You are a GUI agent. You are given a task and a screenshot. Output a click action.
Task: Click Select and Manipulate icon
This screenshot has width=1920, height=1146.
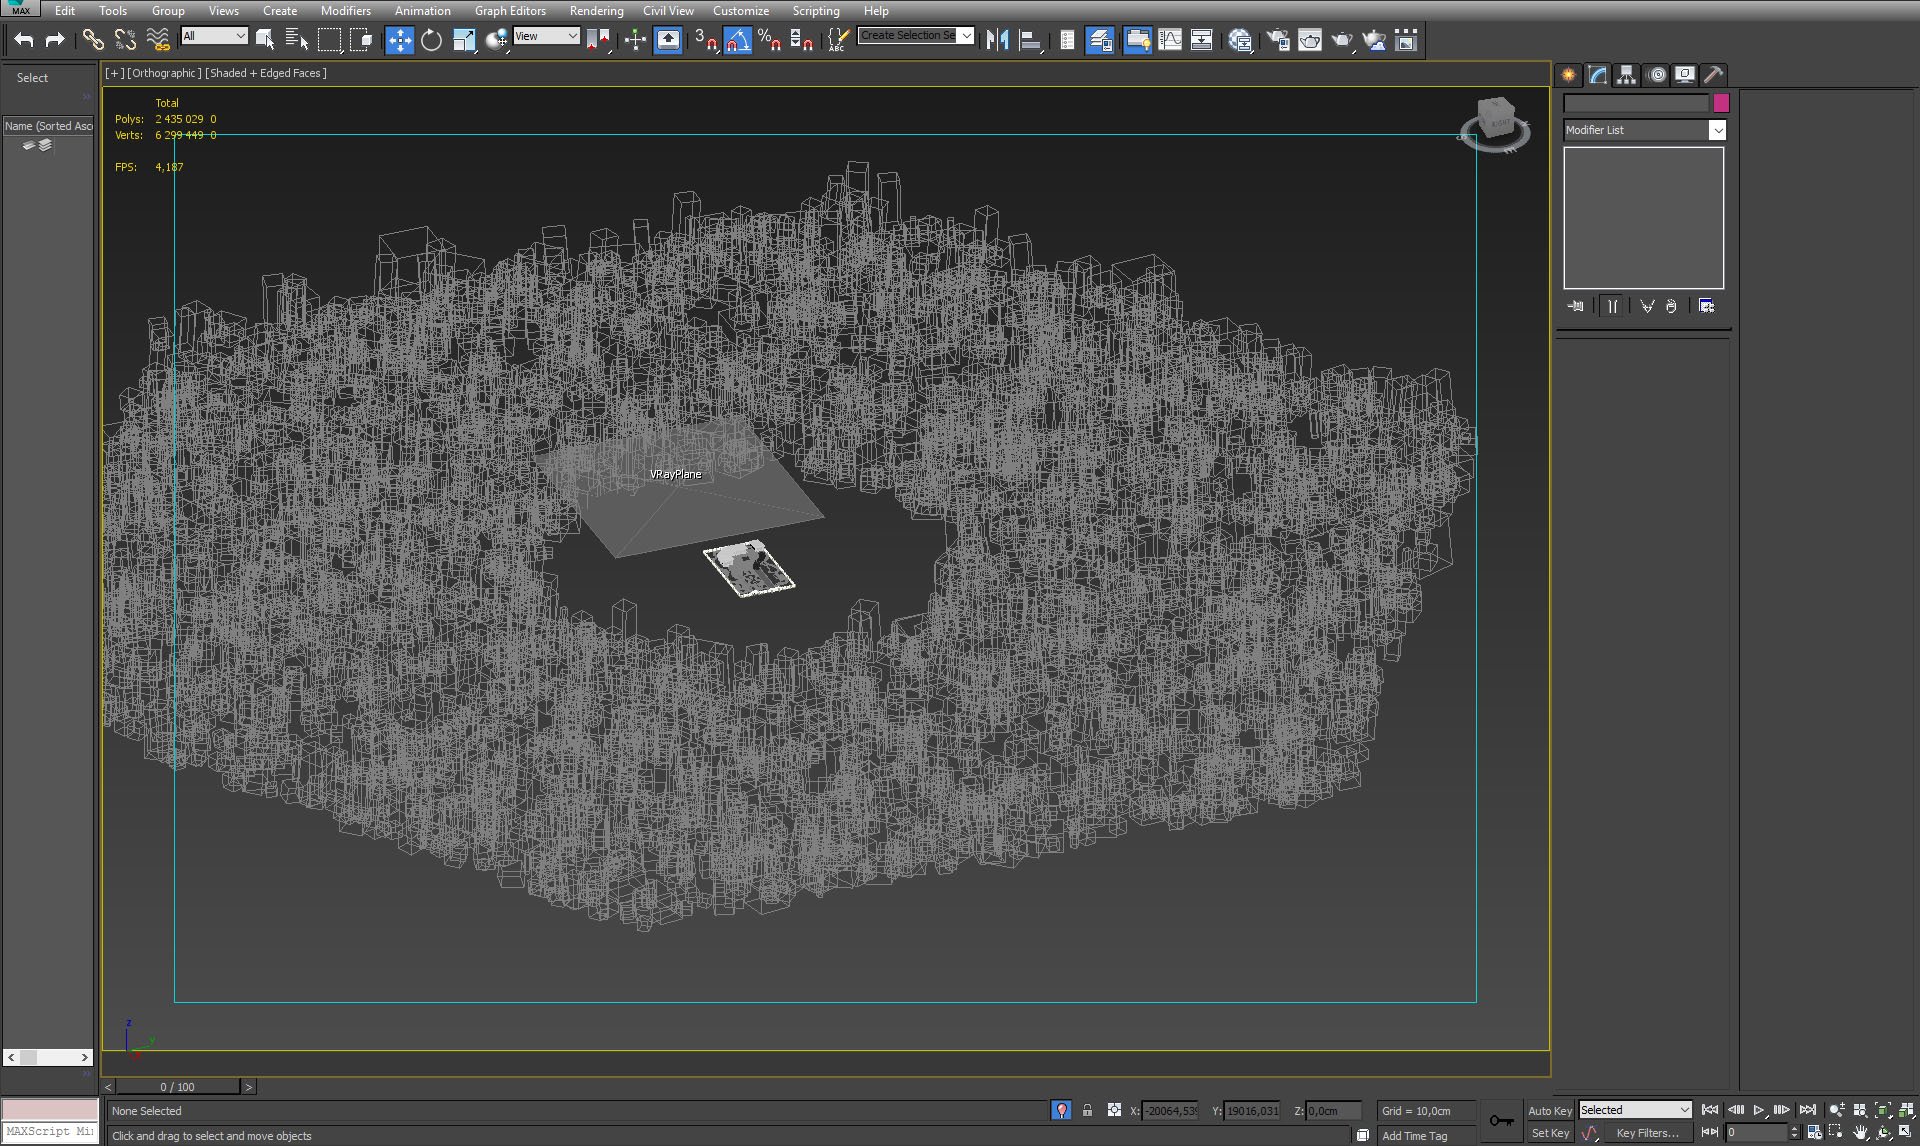636,40
